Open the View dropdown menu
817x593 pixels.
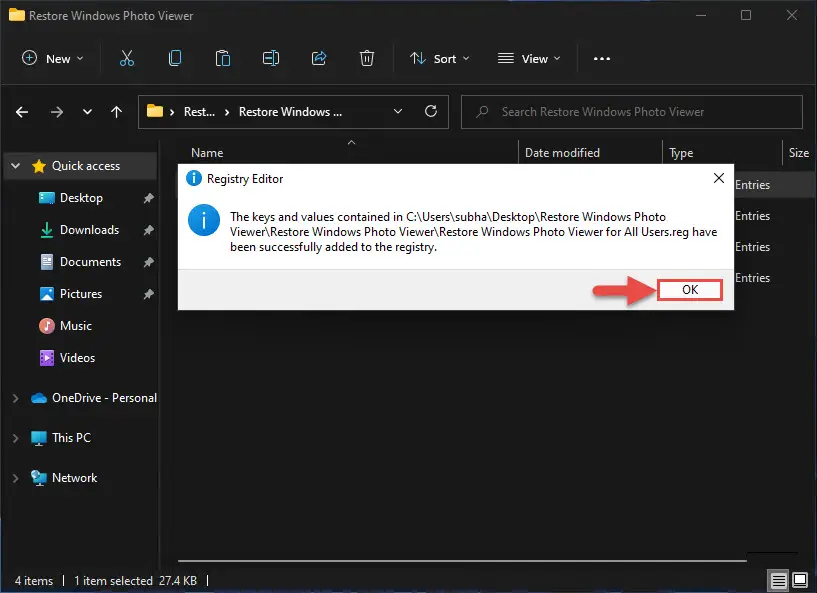(529, 58)
